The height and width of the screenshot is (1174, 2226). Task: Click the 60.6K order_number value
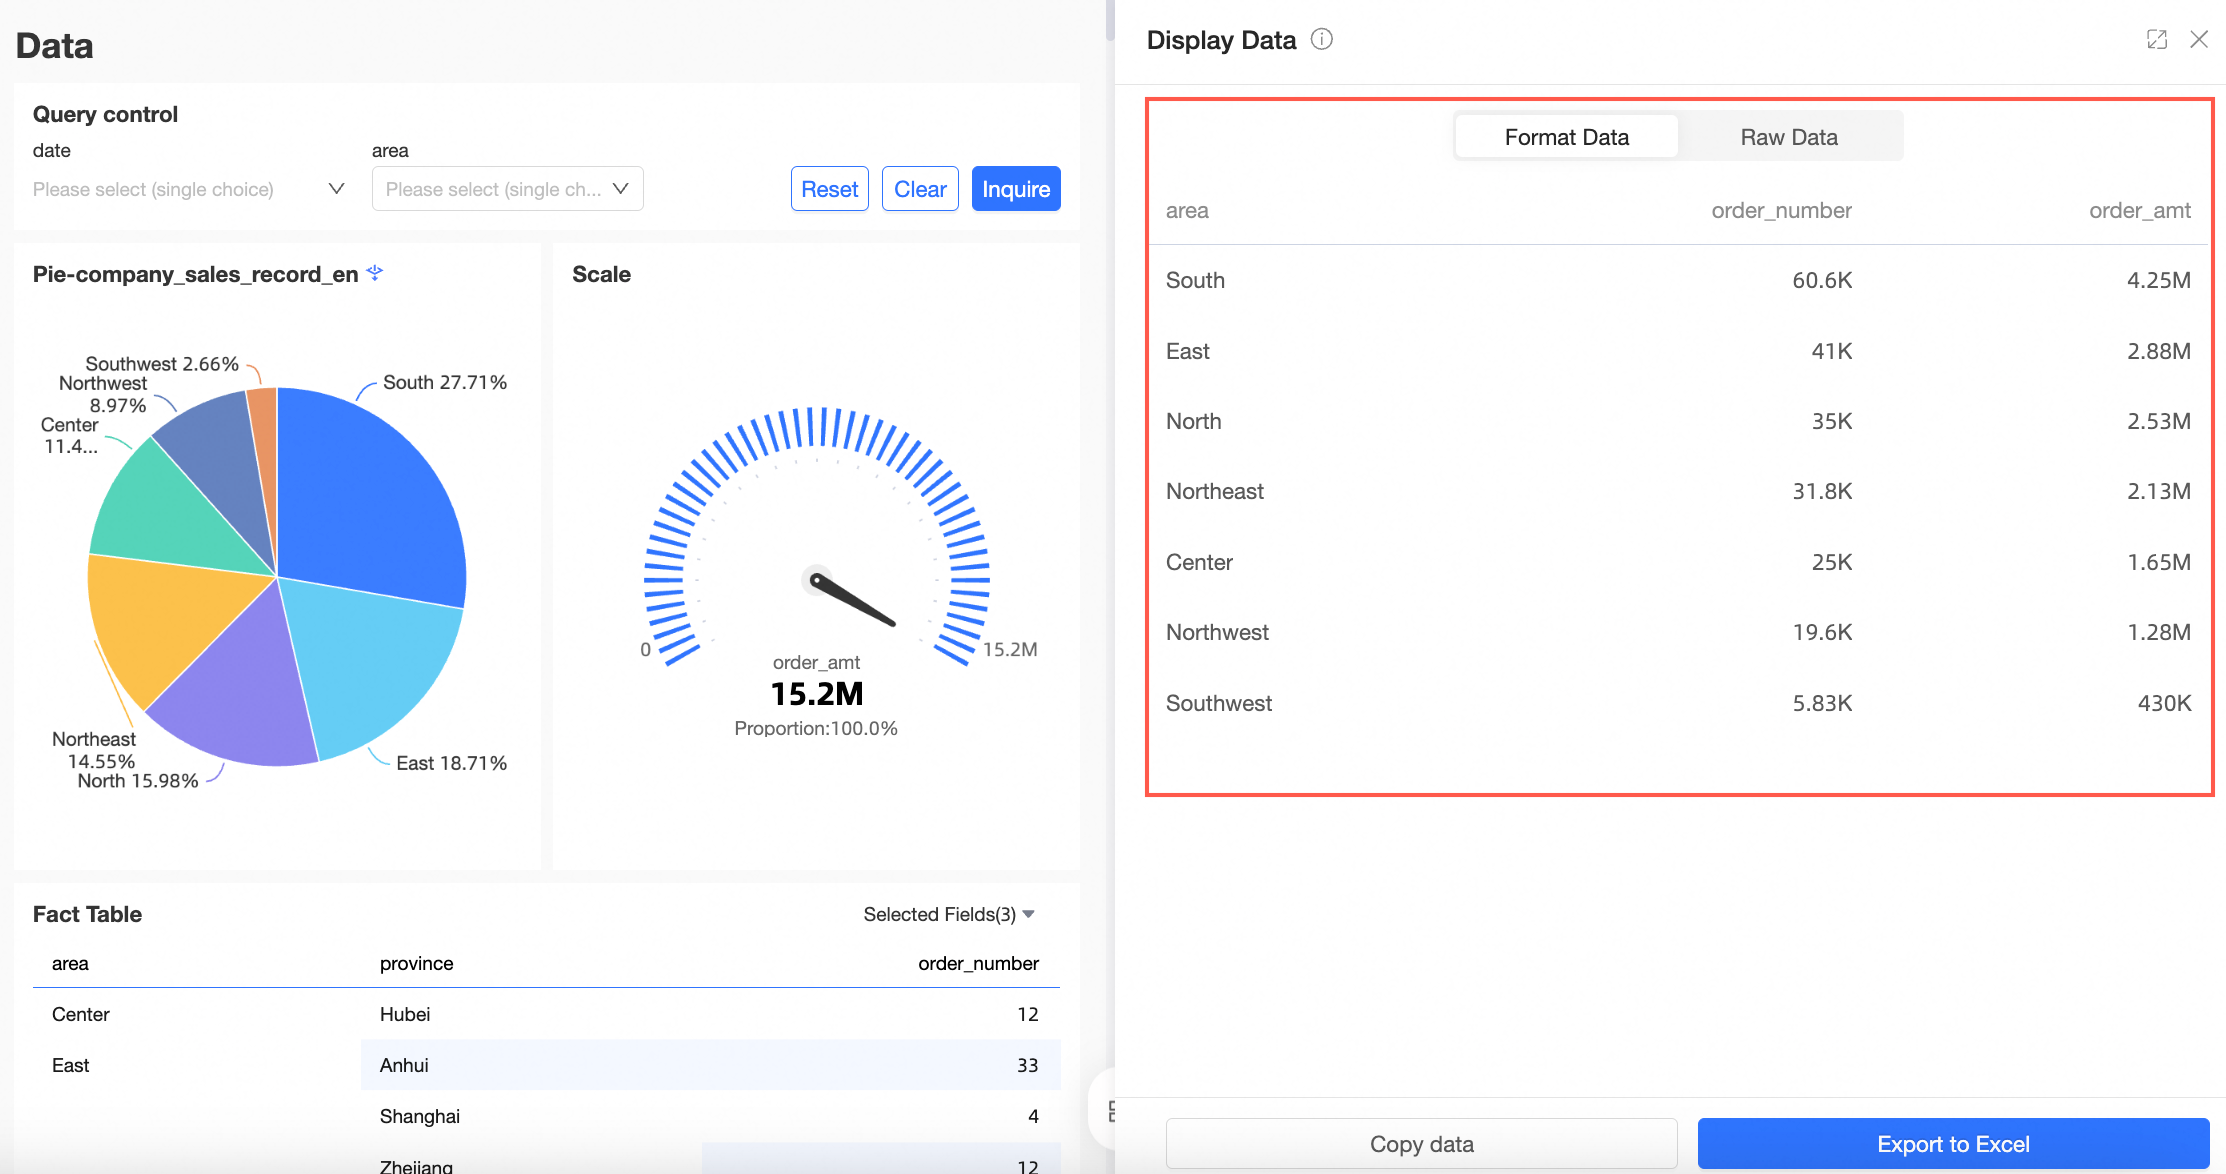pos(1822,280)
